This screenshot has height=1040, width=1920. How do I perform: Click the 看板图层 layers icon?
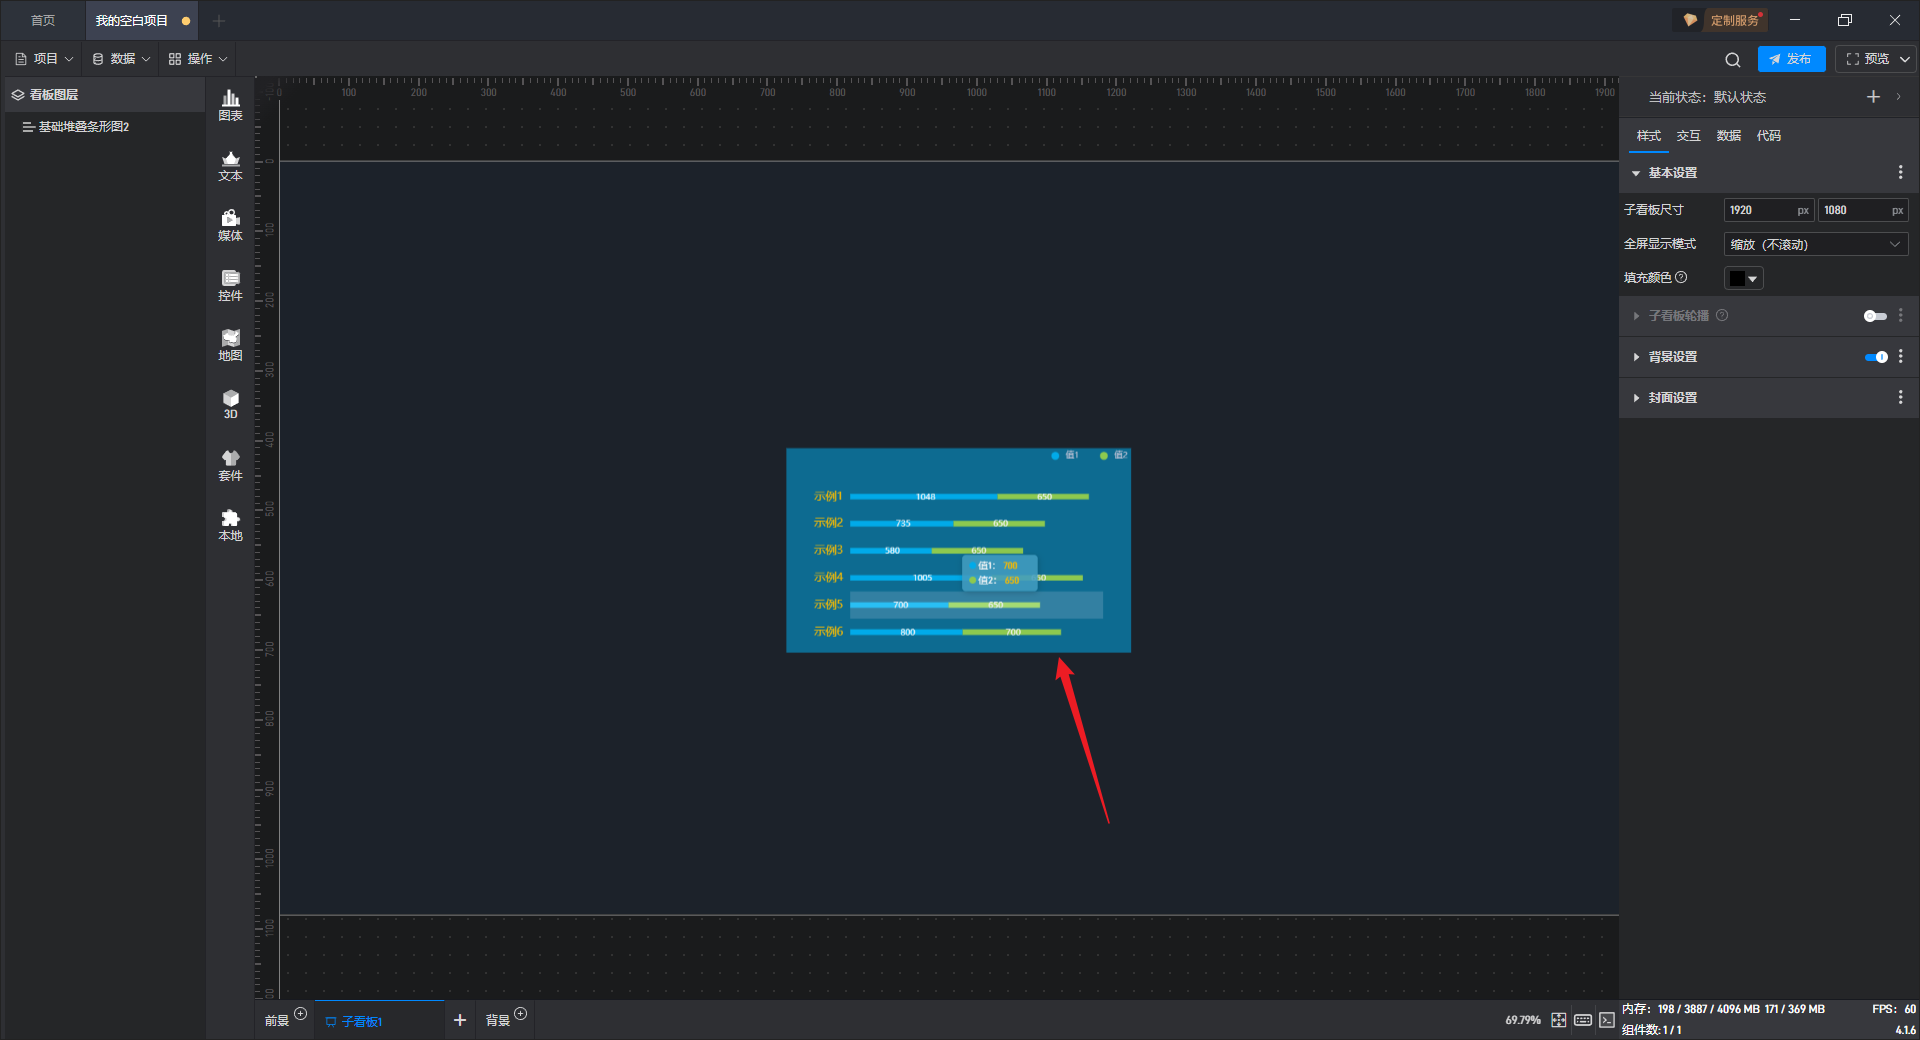[17, 95]
